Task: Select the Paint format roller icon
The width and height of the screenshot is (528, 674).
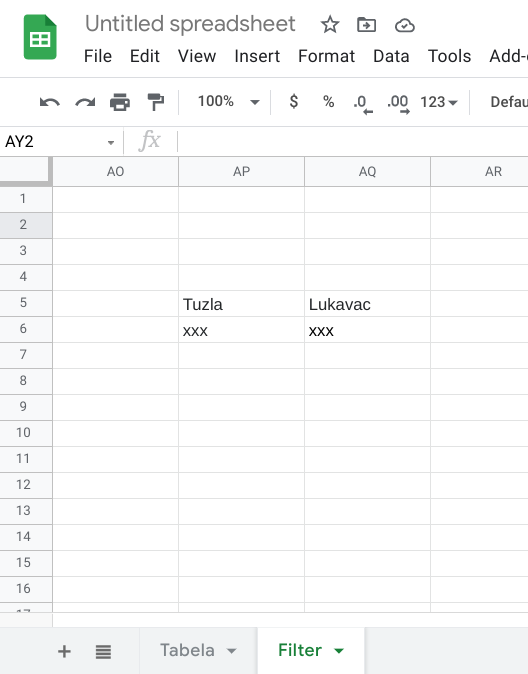Action: click(155, 102)
